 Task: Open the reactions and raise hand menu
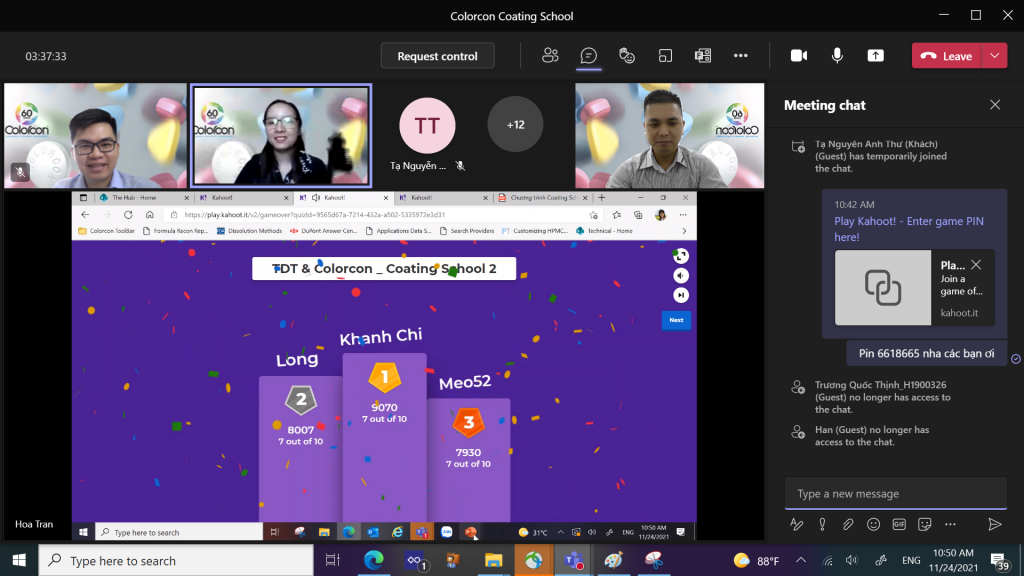coord(627,56)
